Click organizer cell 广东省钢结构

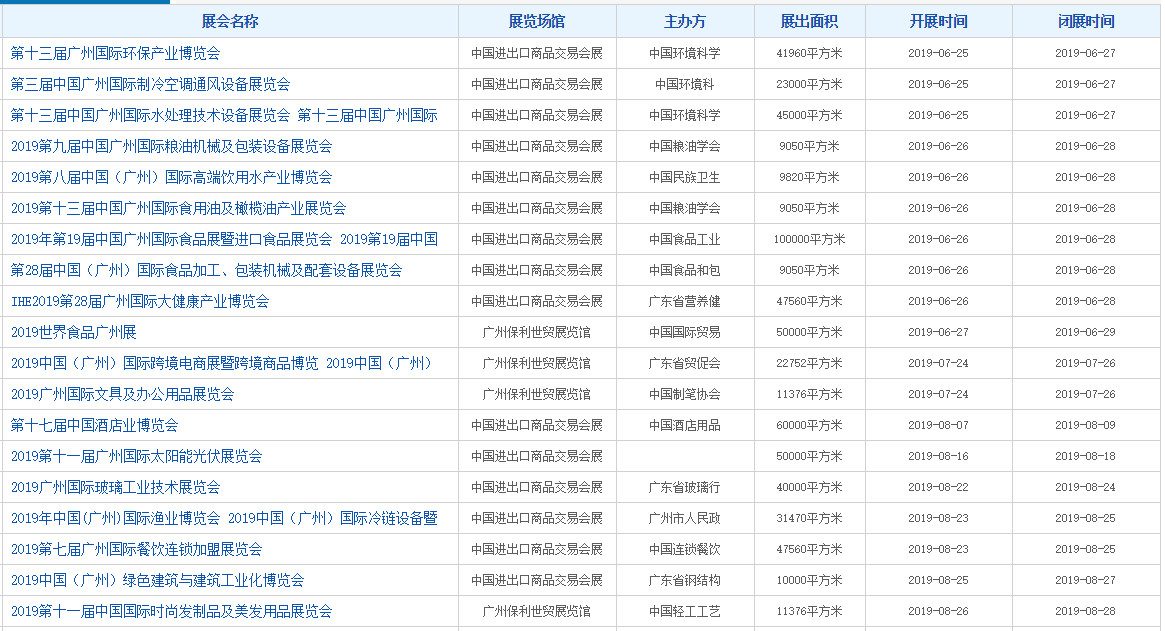click(x=684, y=580)
